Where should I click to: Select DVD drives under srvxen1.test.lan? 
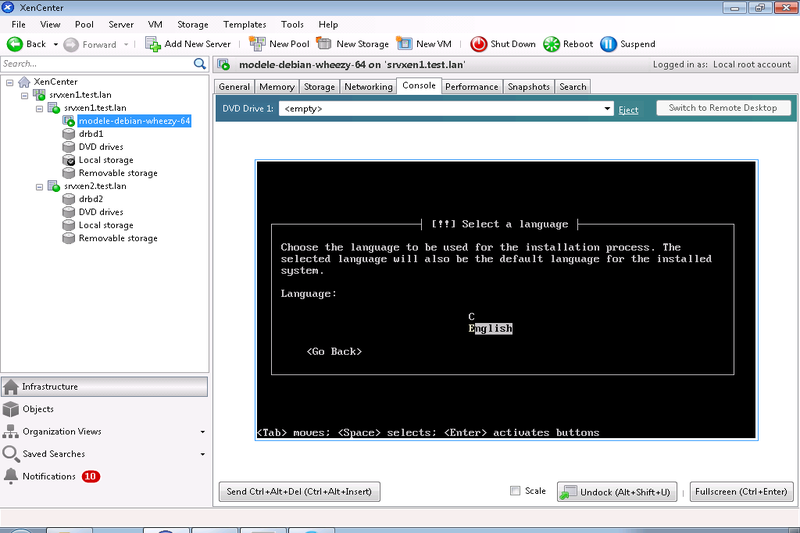(x=101, y=147)
